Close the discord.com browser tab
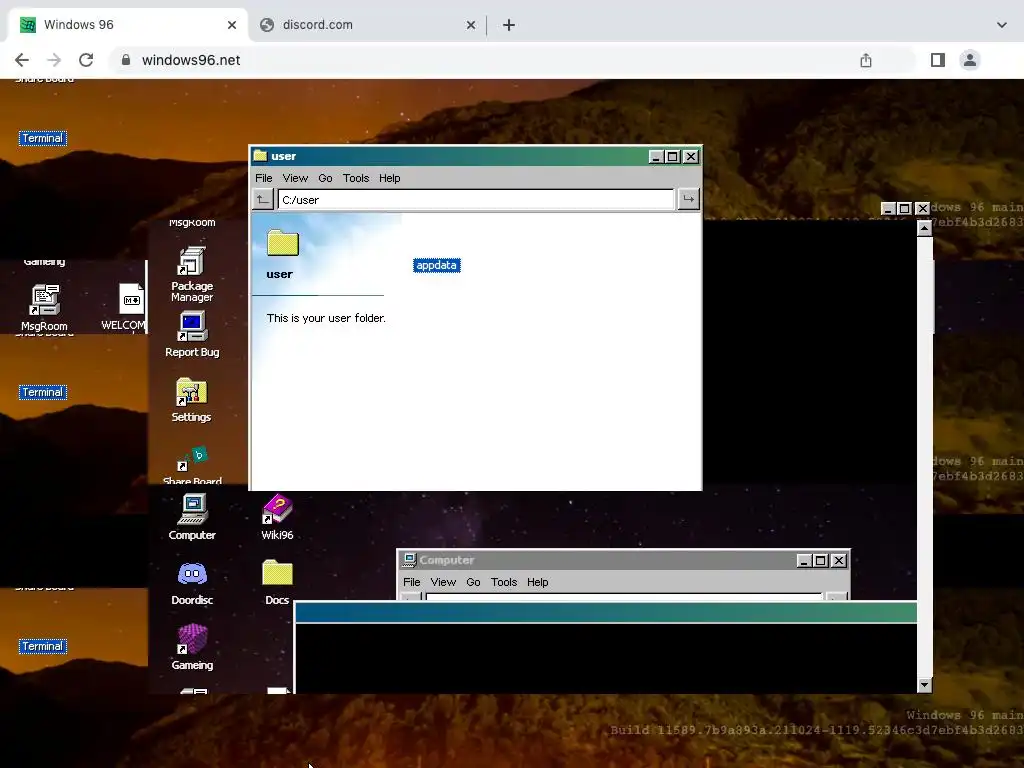Image resolution: width=1024 pixels, height=768 pixels. [x=471, y=25]
